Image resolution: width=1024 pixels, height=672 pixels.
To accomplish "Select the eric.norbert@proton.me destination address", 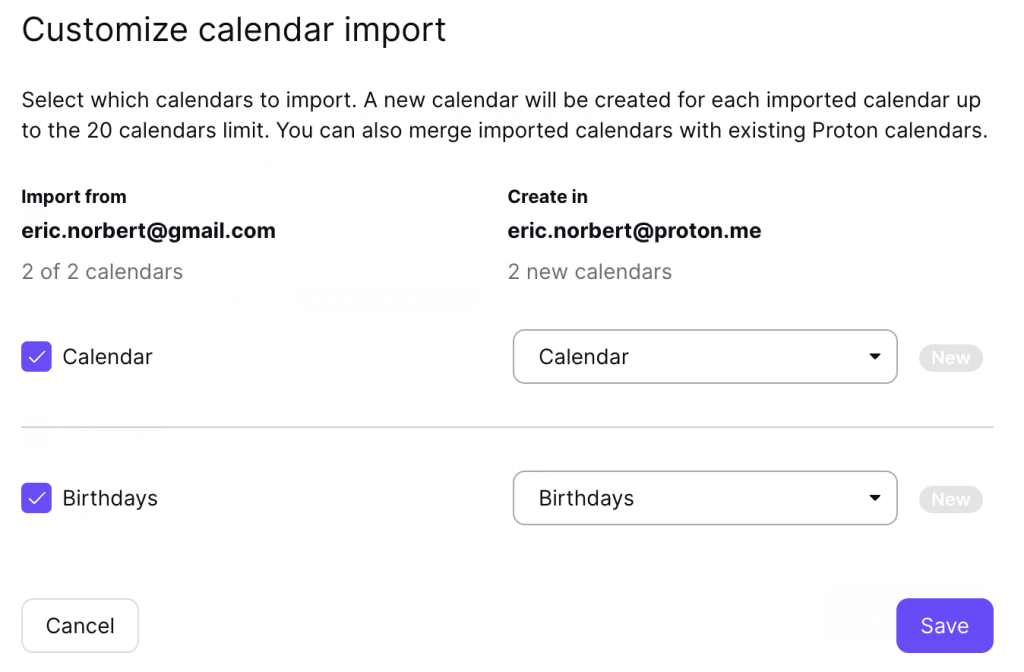I will click(x=634, y=231).
